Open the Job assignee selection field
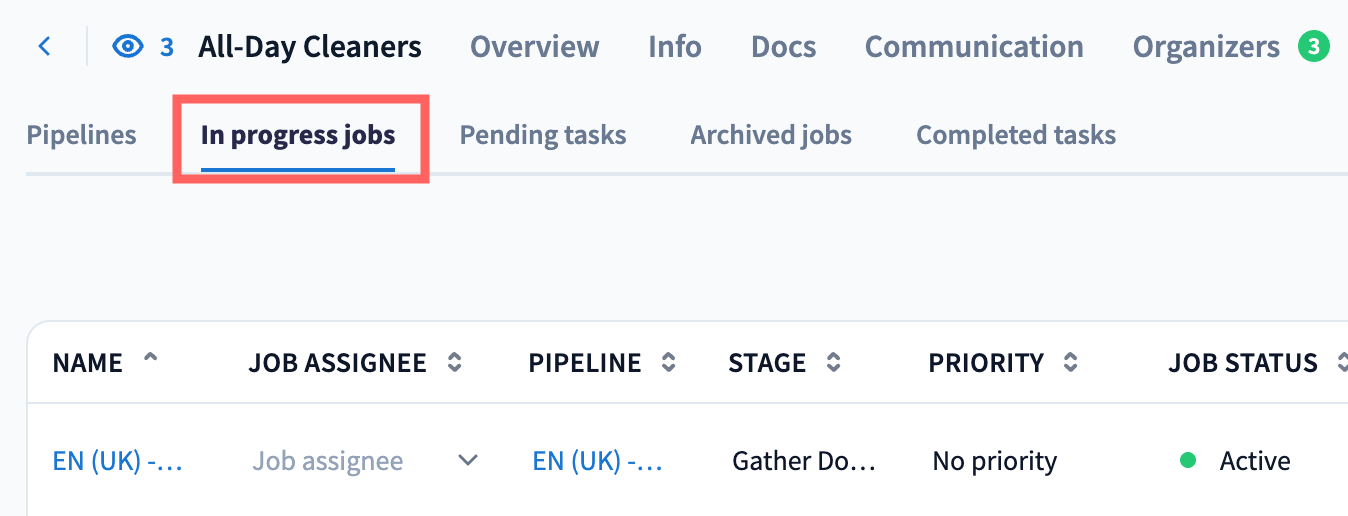 328,461
